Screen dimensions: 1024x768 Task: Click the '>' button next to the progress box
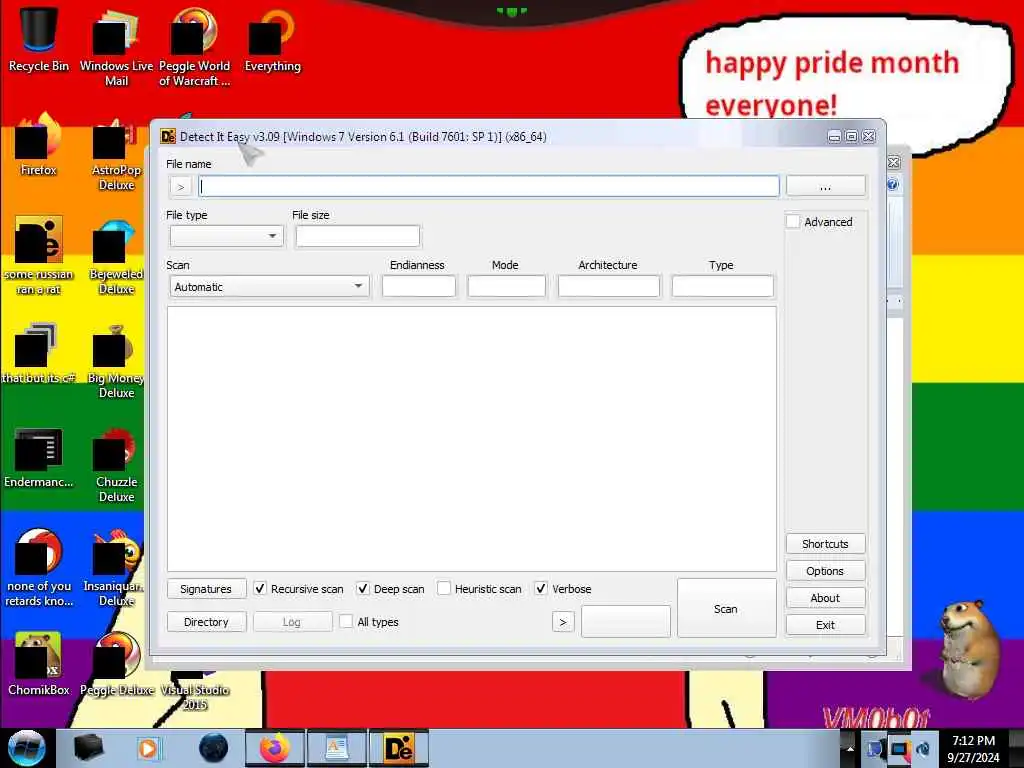[563, 622]
